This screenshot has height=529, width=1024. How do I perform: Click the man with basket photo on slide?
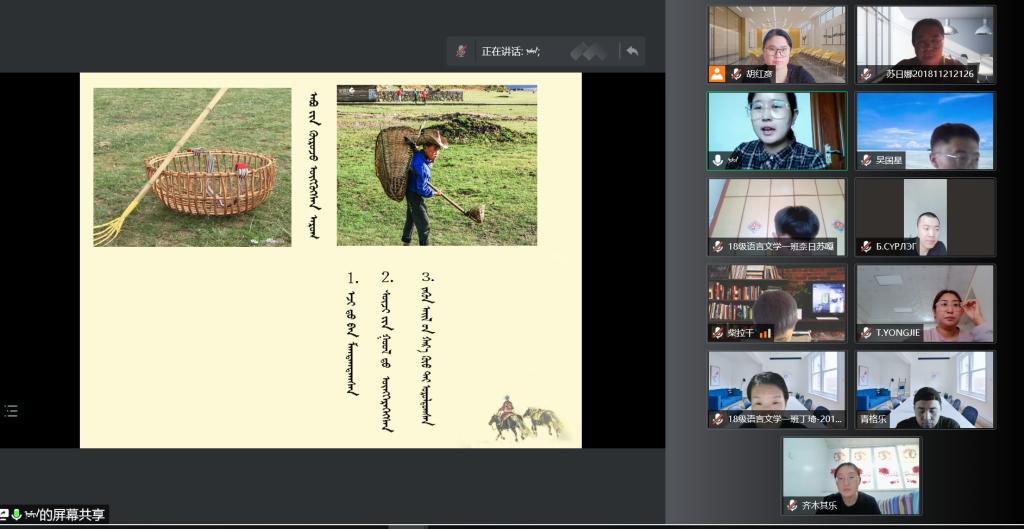point(436,165)
